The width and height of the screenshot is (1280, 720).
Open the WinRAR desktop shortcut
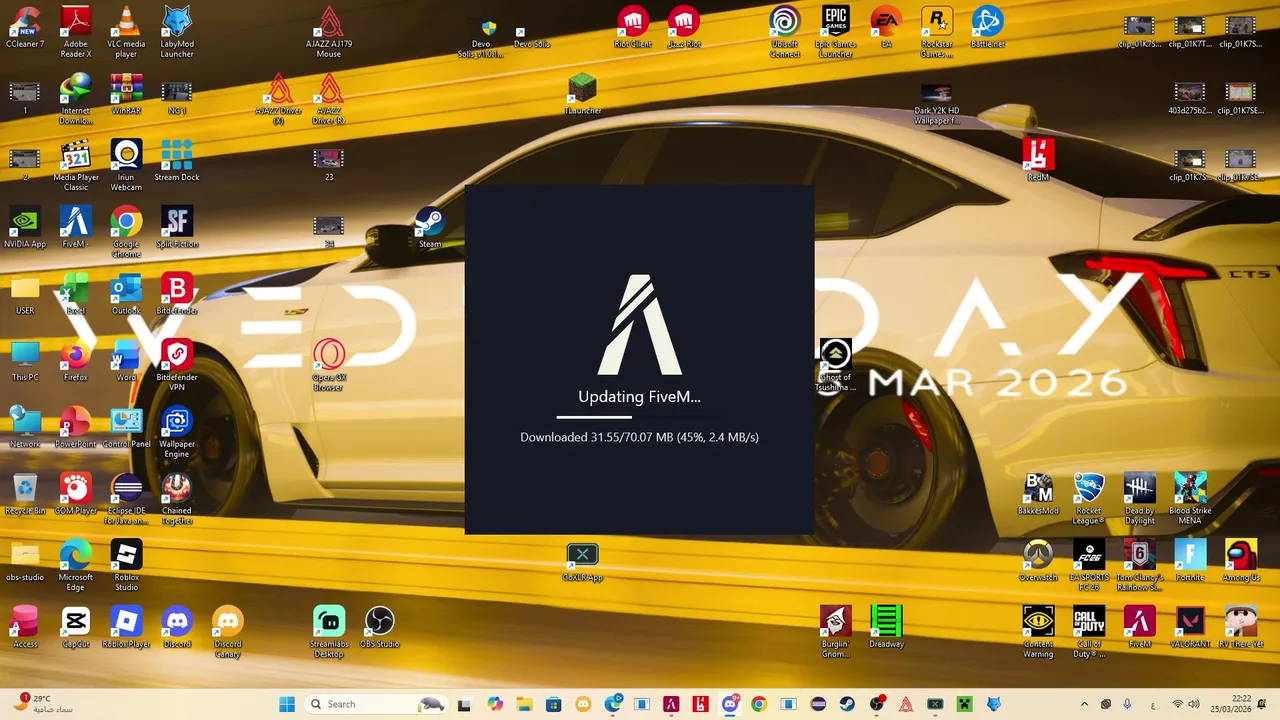(126, 95)
